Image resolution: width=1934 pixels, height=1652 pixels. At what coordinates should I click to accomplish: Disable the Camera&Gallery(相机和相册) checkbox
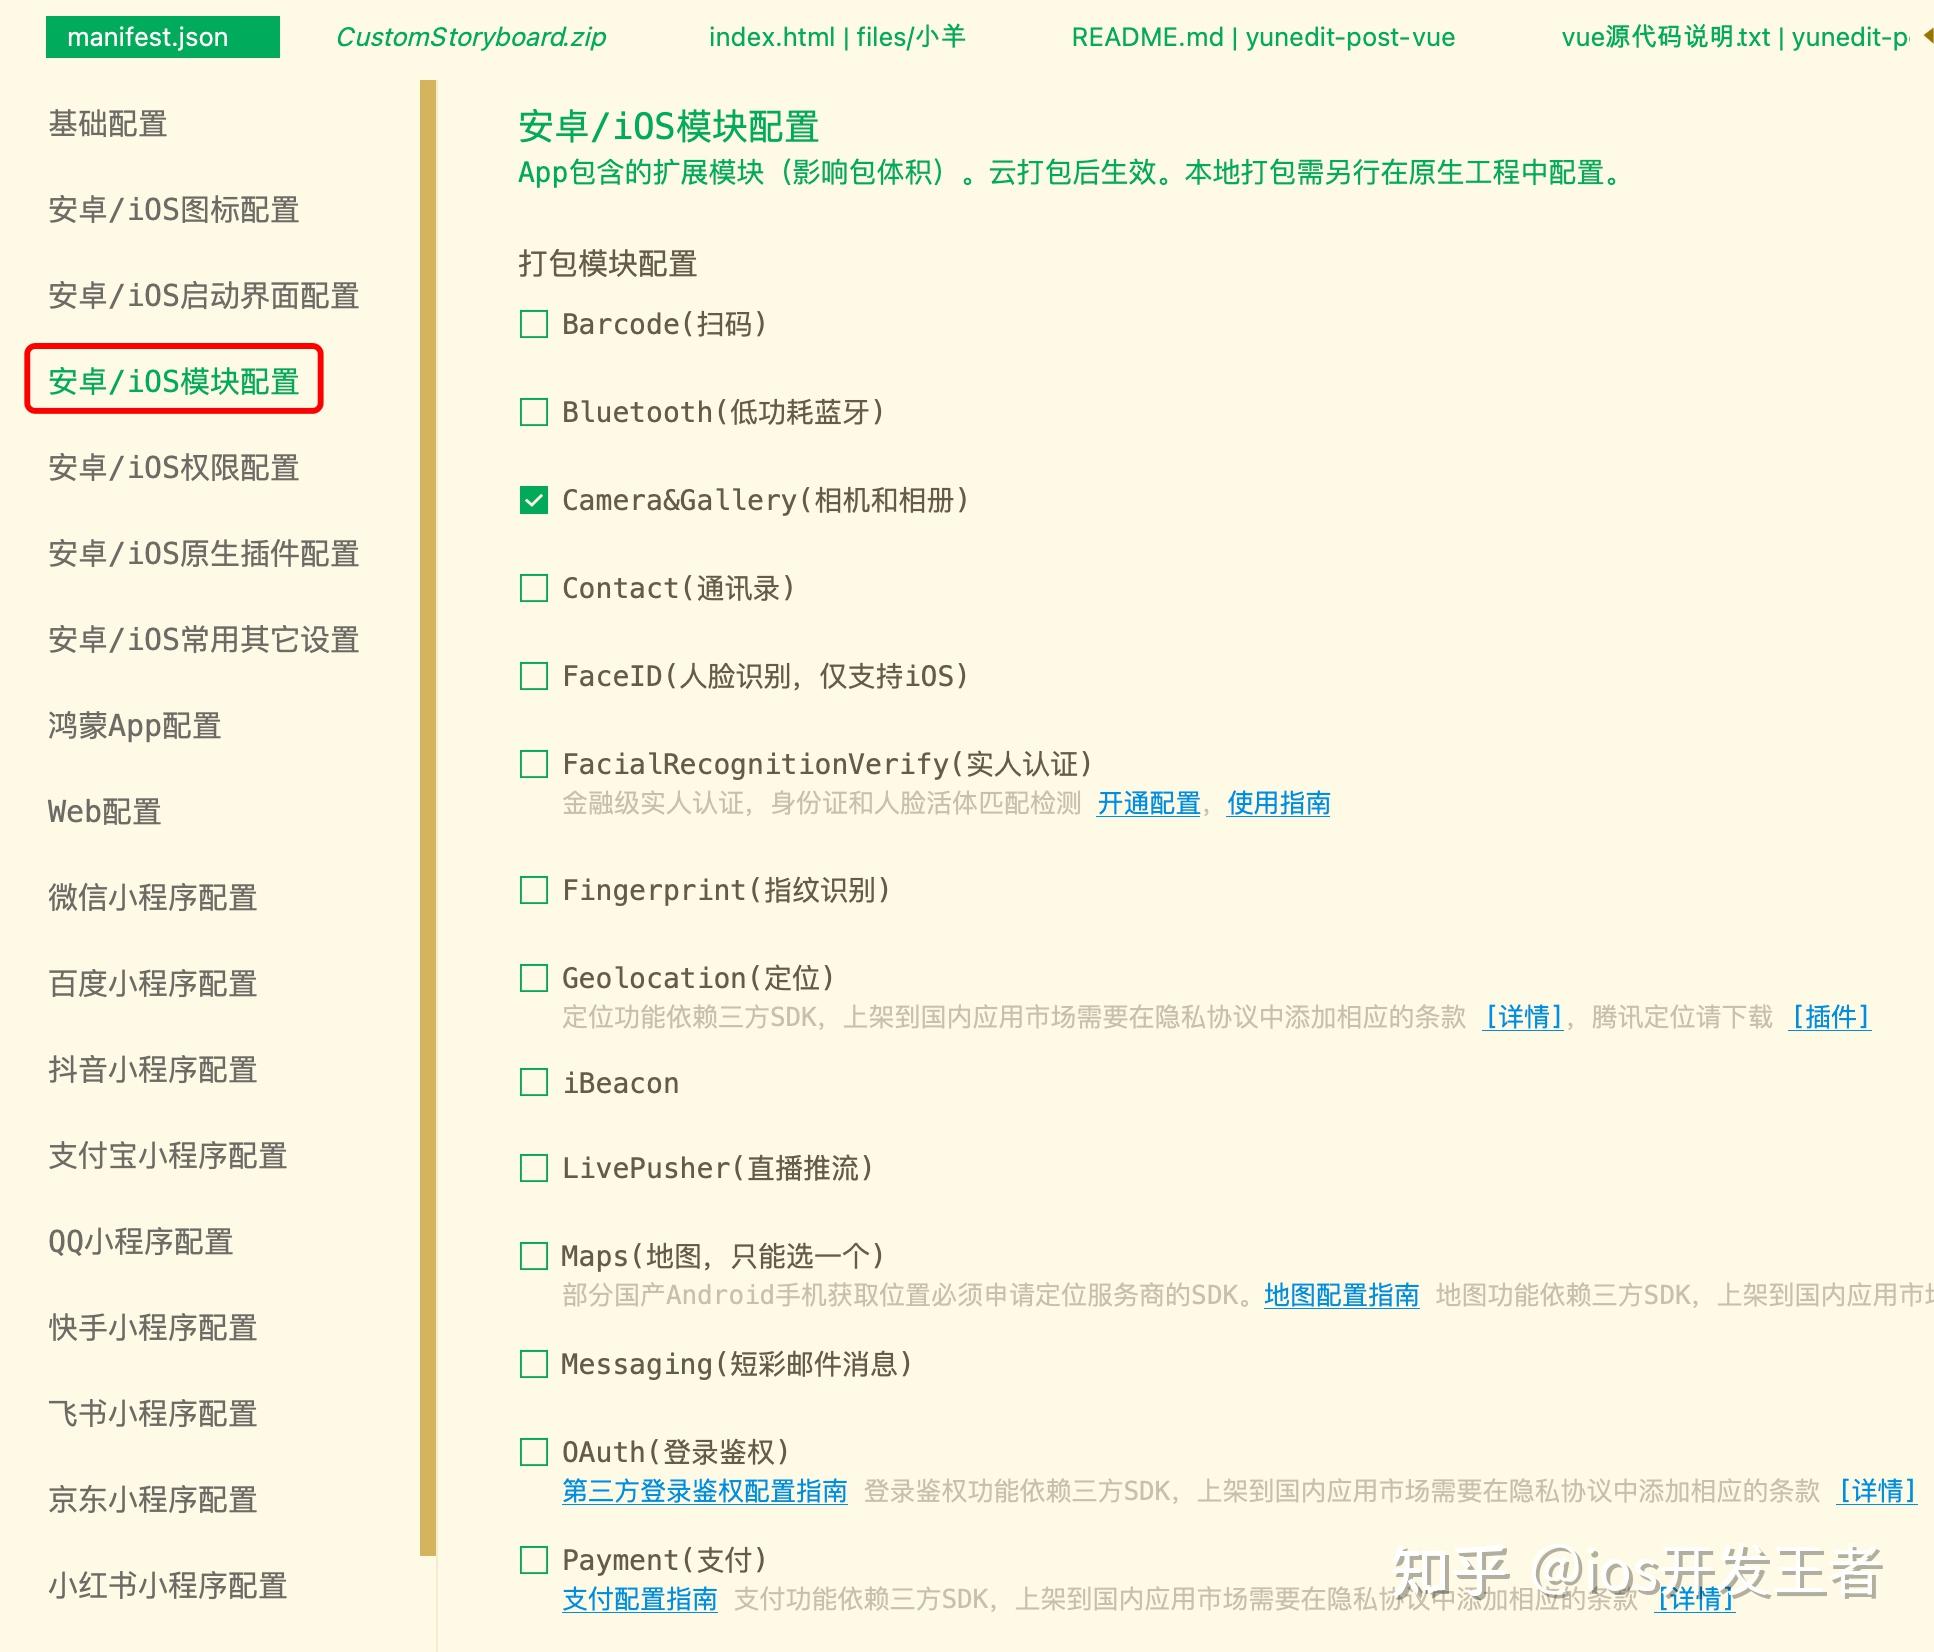533,499
